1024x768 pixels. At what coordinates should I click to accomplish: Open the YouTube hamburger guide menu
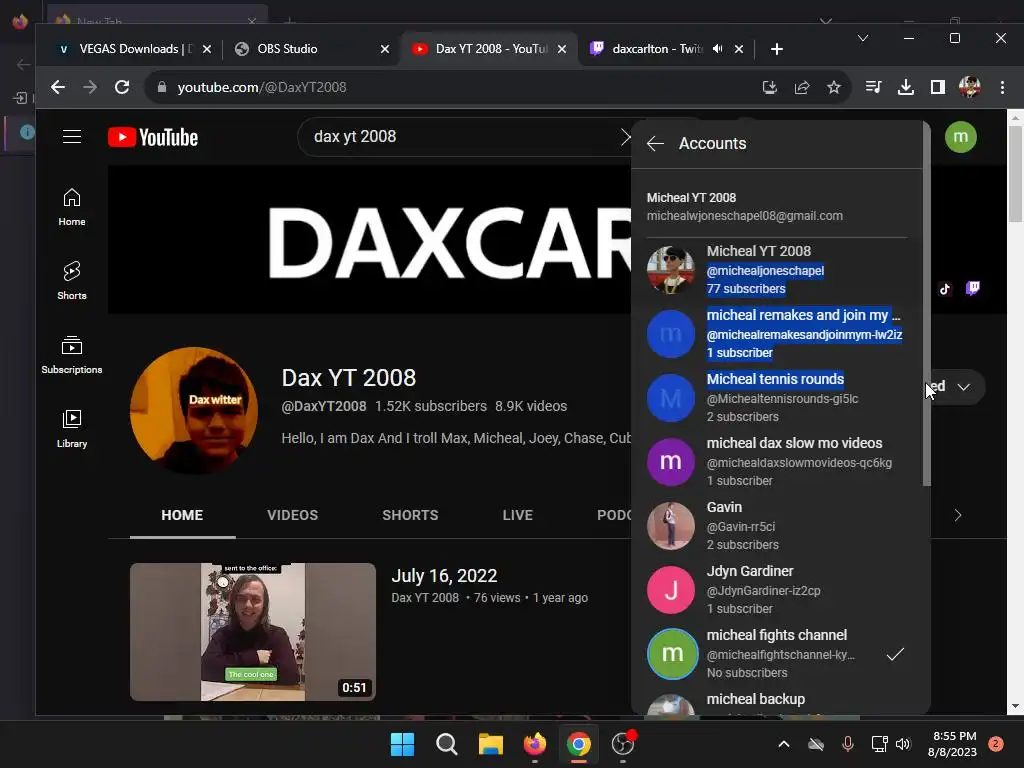(x=72, y=136)
